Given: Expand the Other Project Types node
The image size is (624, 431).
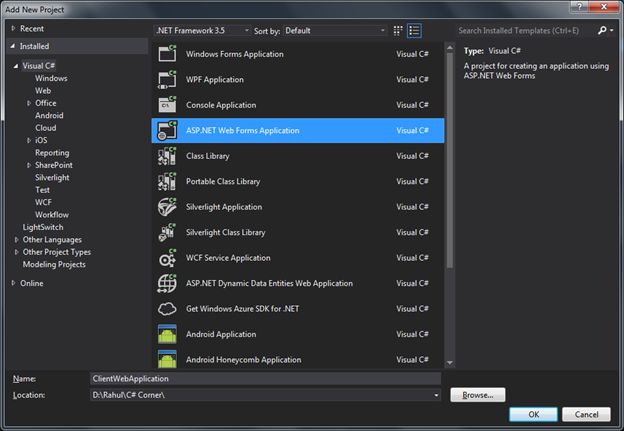Looking at the screenshot, I should [16, 252].
